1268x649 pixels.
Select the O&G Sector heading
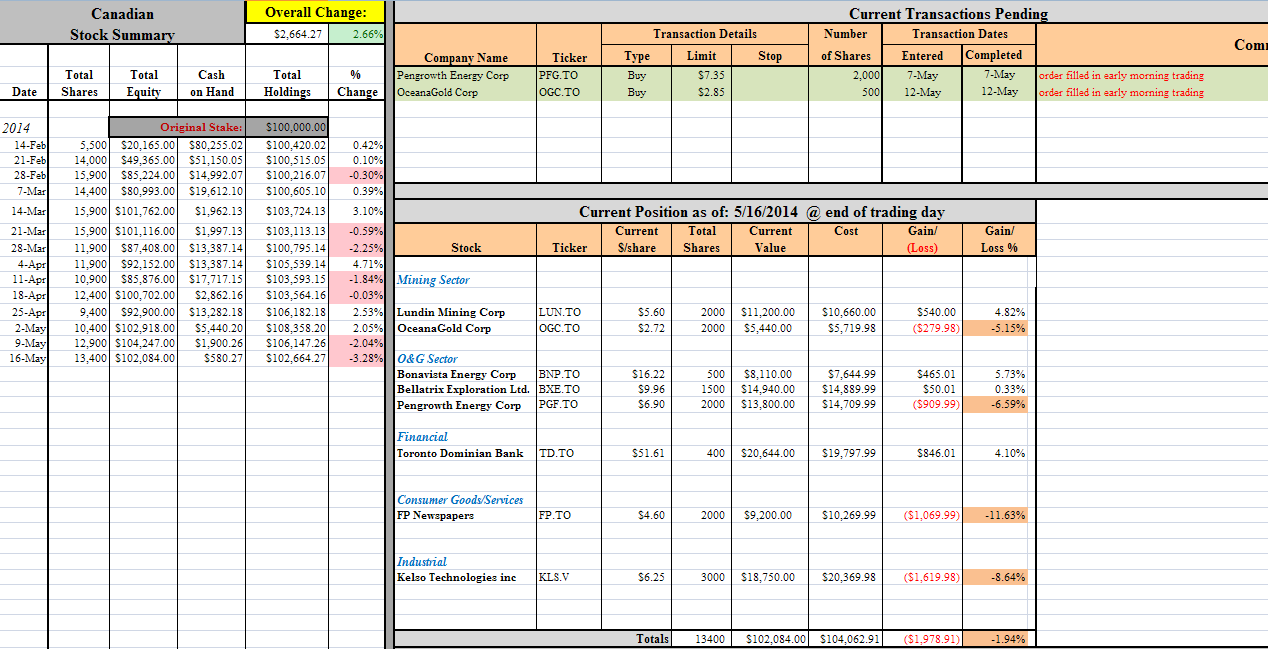[427, 358]
